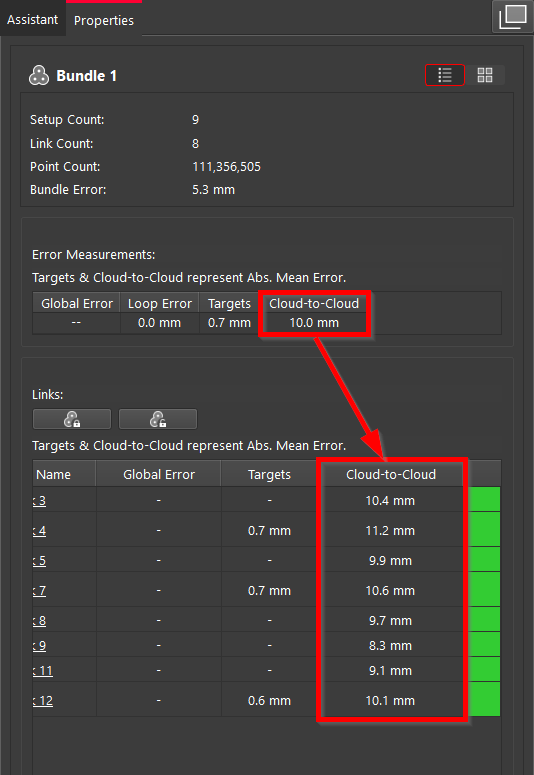
Task: Open link 11 in the links table
Action: [x=43, y=671]
